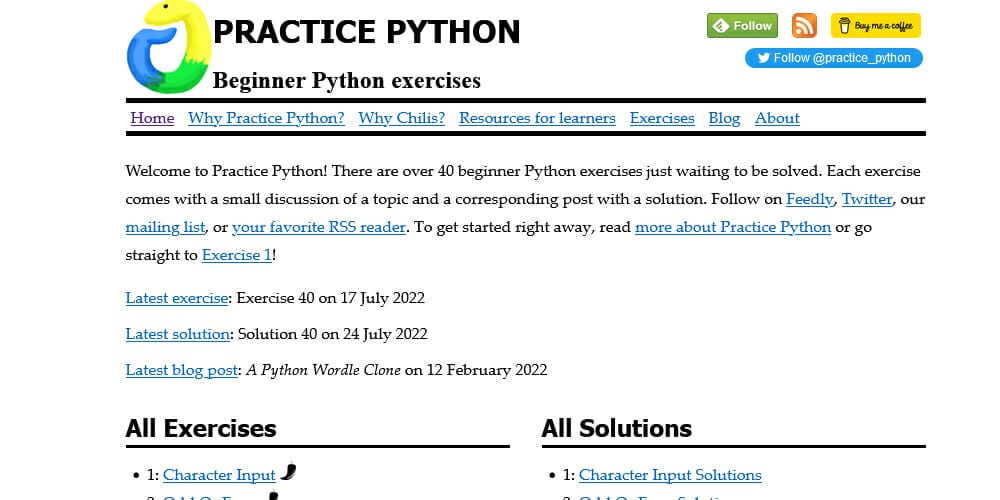Click the chili icon beside Character Input
The height and width of the screenshot is (500, 1000).
[x=288, y=471]
